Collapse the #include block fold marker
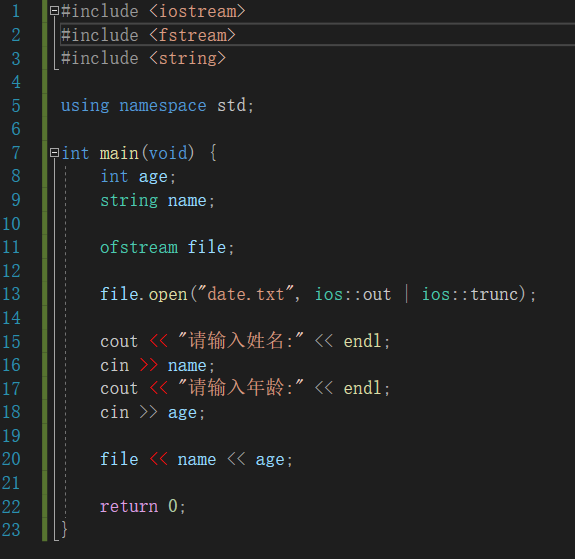The width and height of the screenshot is (575, 559). pyautogui.click(x=54, y=11)
